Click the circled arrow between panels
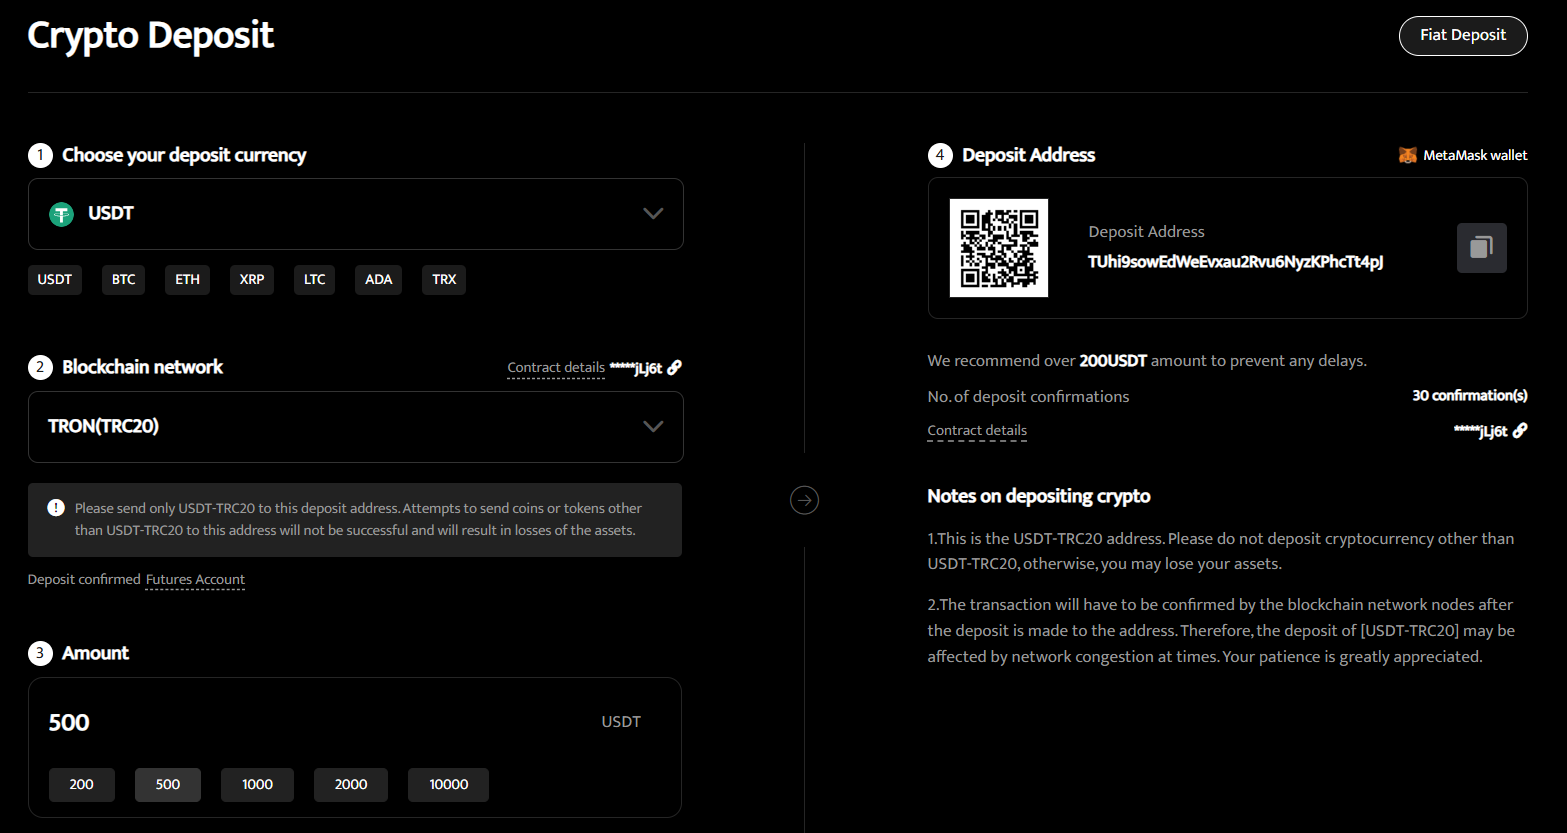 [804, 500]
